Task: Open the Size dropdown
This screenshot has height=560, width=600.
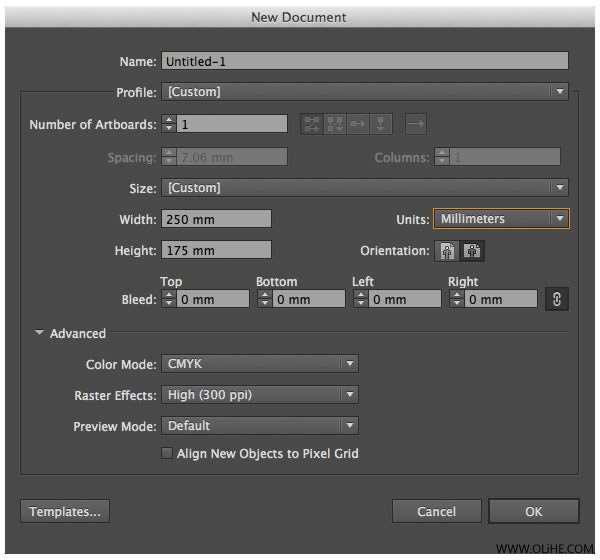Action: 365,188
